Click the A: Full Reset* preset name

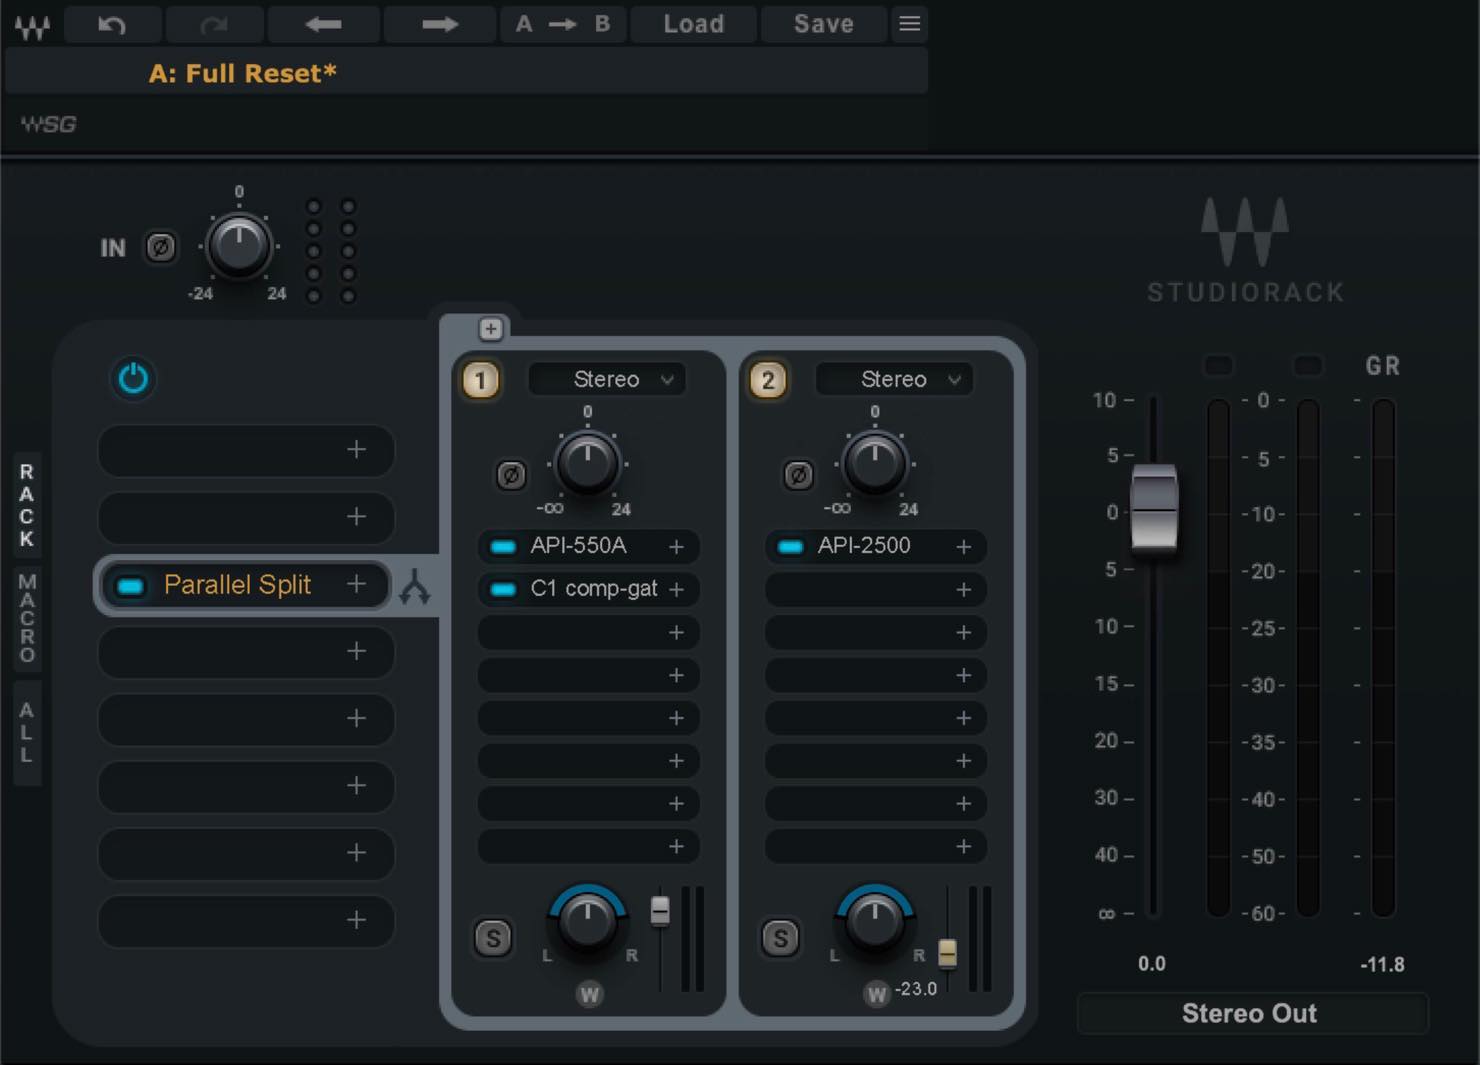[243, 73]
